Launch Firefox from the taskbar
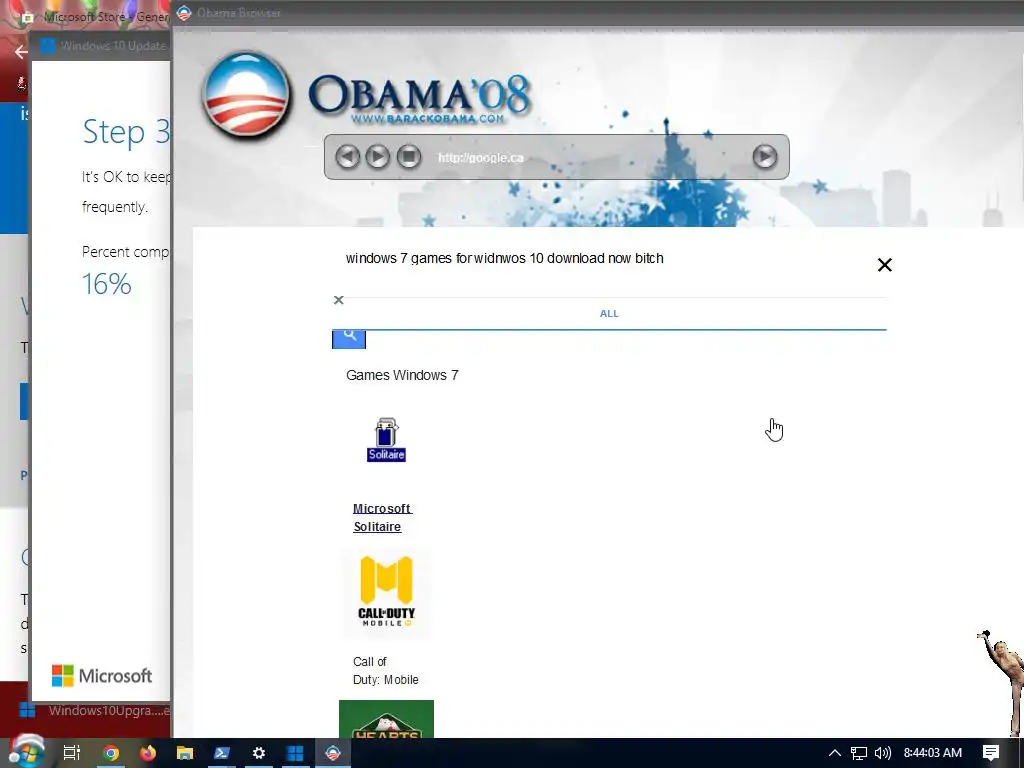The image size is (1024, 768). coord(148,753)
